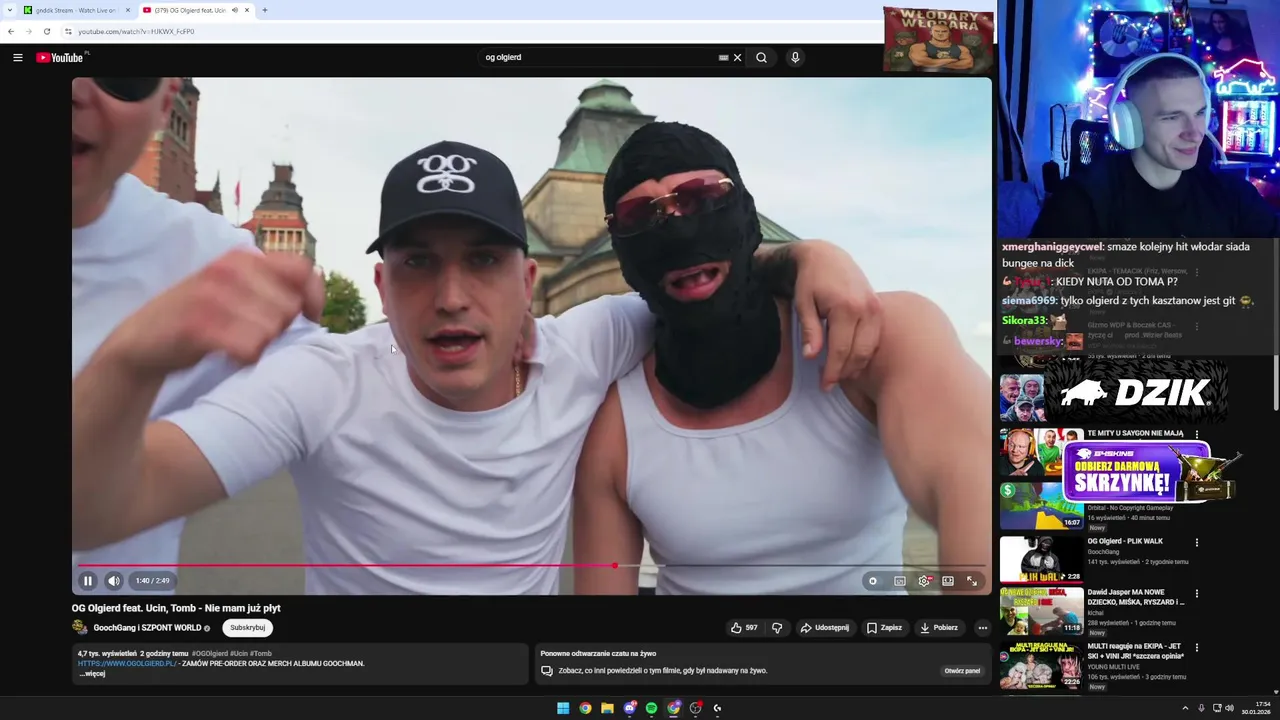The image size is (1280, 720).
Task: Save video with Zapisz
Action: tap(884, 628)
